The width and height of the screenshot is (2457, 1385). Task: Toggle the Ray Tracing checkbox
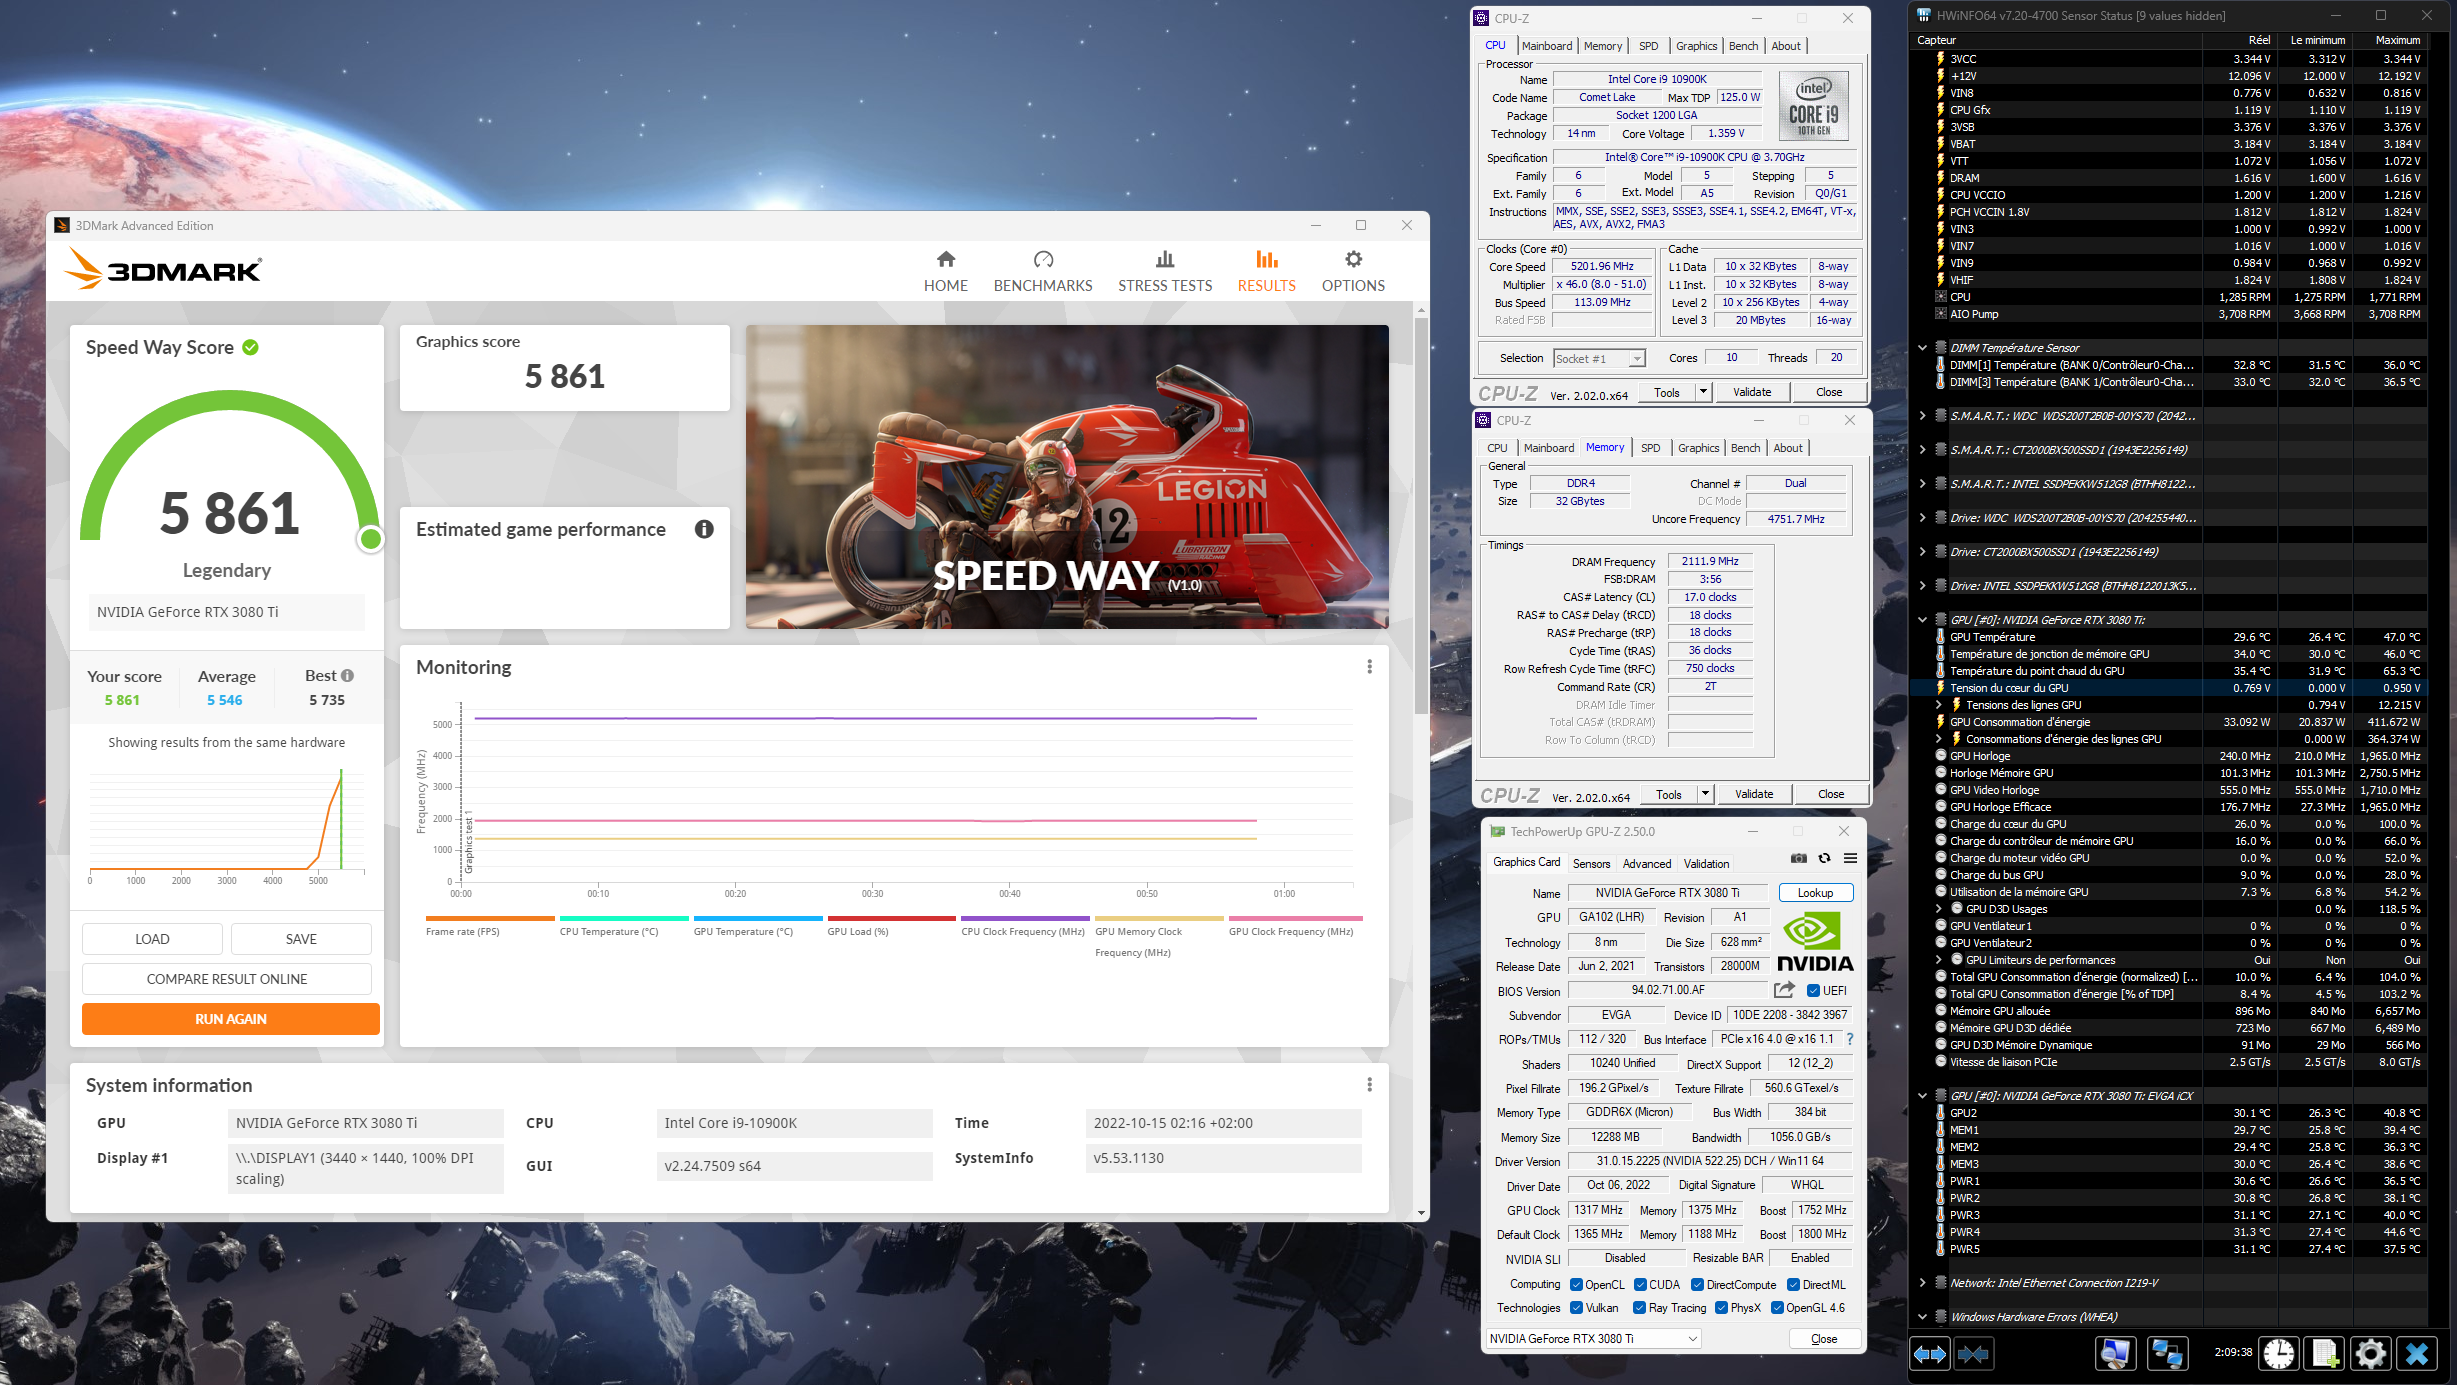[1639, 1308]
